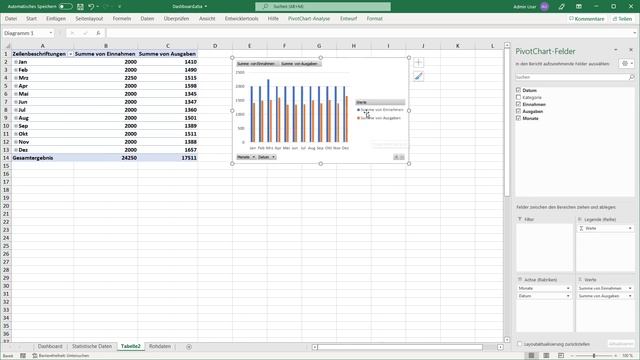Click the vertical scroll down arrow
The image size is (640, 360).
507,340
